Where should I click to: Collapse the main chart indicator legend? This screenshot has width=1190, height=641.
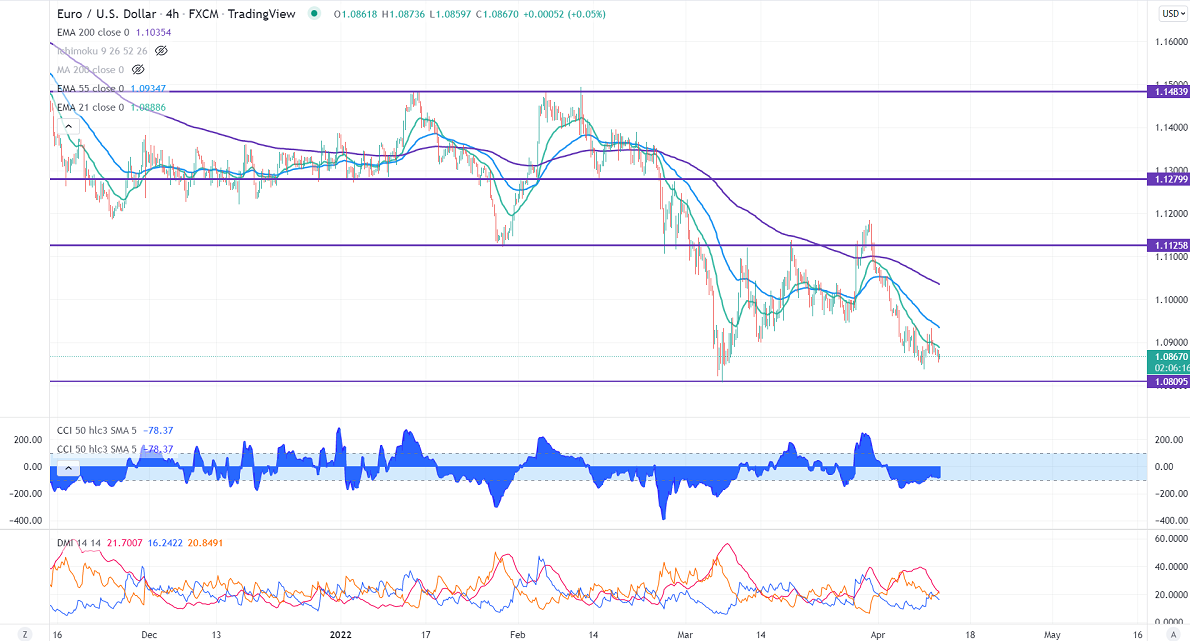point(68,127)
